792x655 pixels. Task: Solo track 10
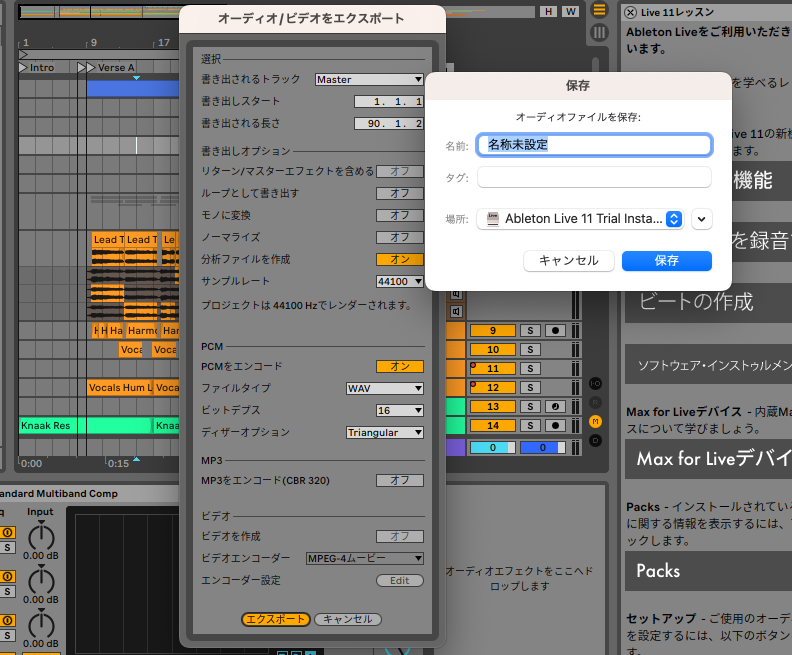pyautogui.click(x=530, y=349)
